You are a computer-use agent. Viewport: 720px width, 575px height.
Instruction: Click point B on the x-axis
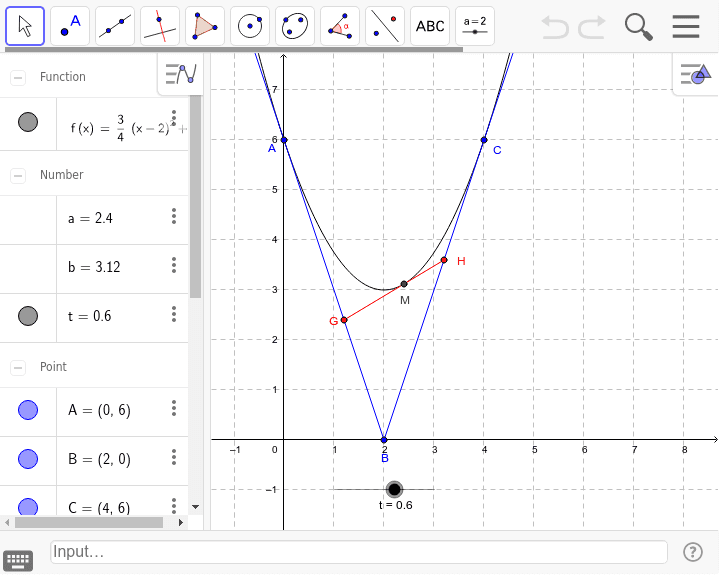384,440
